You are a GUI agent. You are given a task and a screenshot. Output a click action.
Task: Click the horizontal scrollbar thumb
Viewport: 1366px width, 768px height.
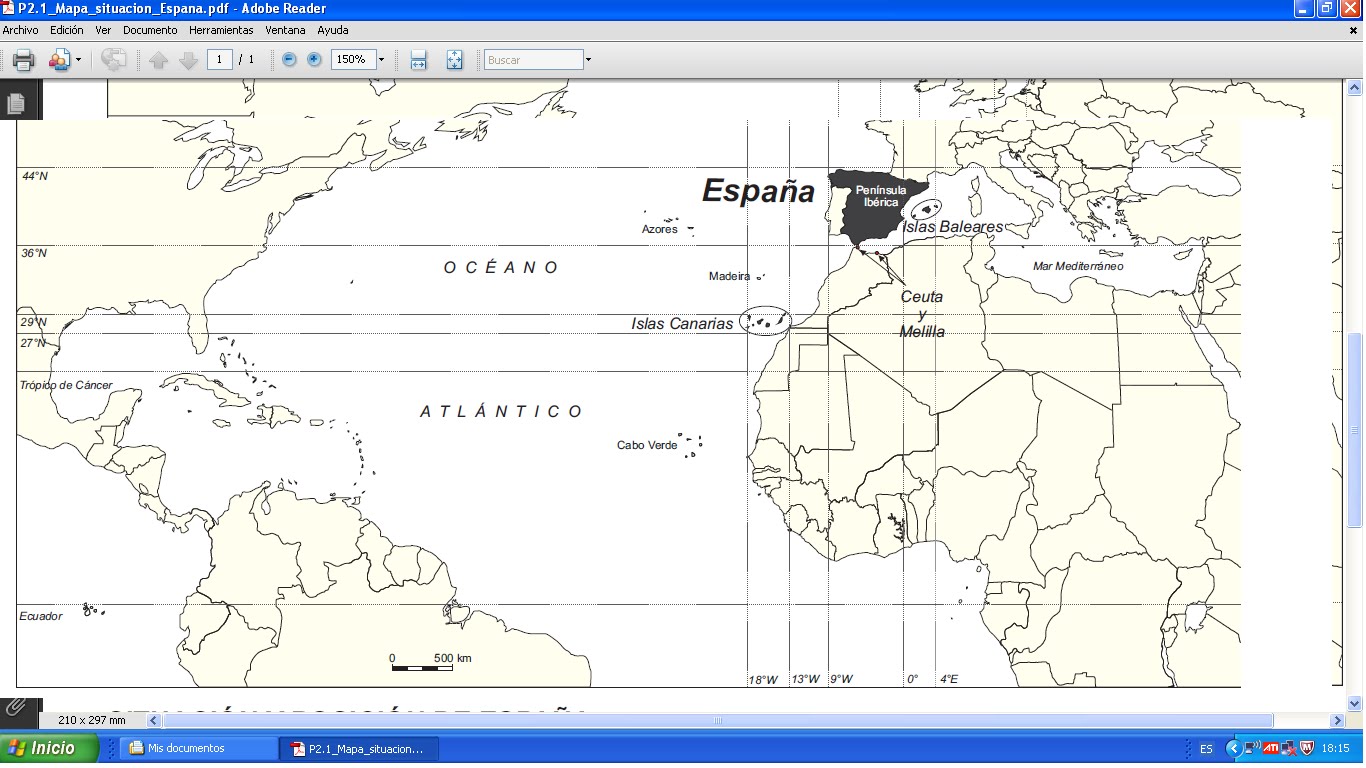coord(718,720)
